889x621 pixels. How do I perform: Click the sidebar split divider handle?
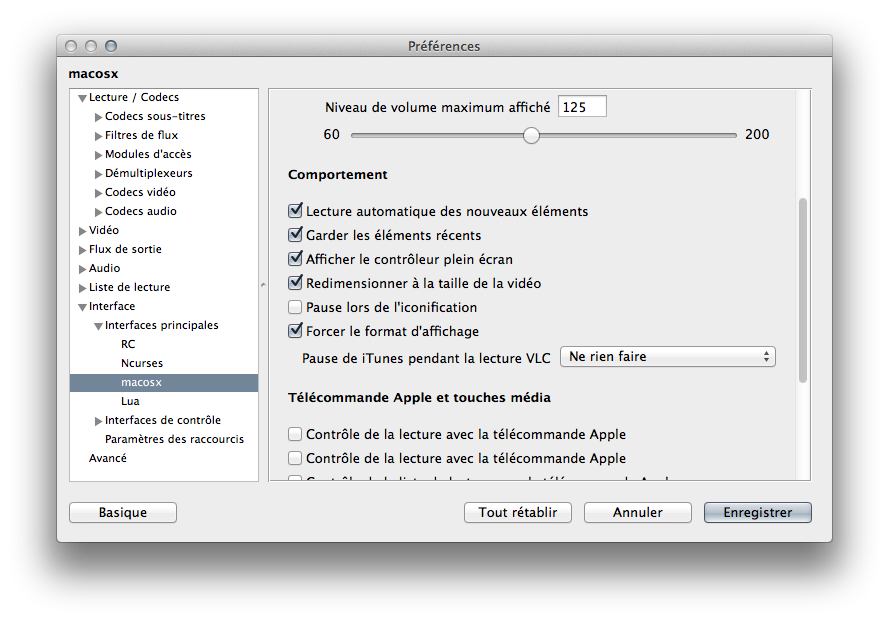coord(263,285)
